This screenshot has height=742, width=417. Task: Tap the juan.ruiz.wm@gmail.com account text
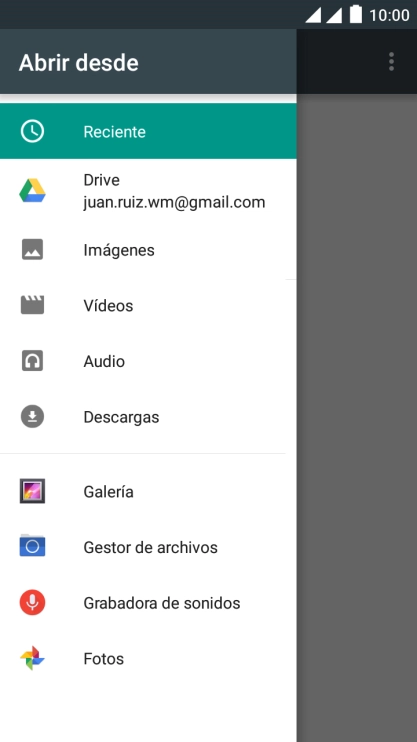[x=174, y=203]
